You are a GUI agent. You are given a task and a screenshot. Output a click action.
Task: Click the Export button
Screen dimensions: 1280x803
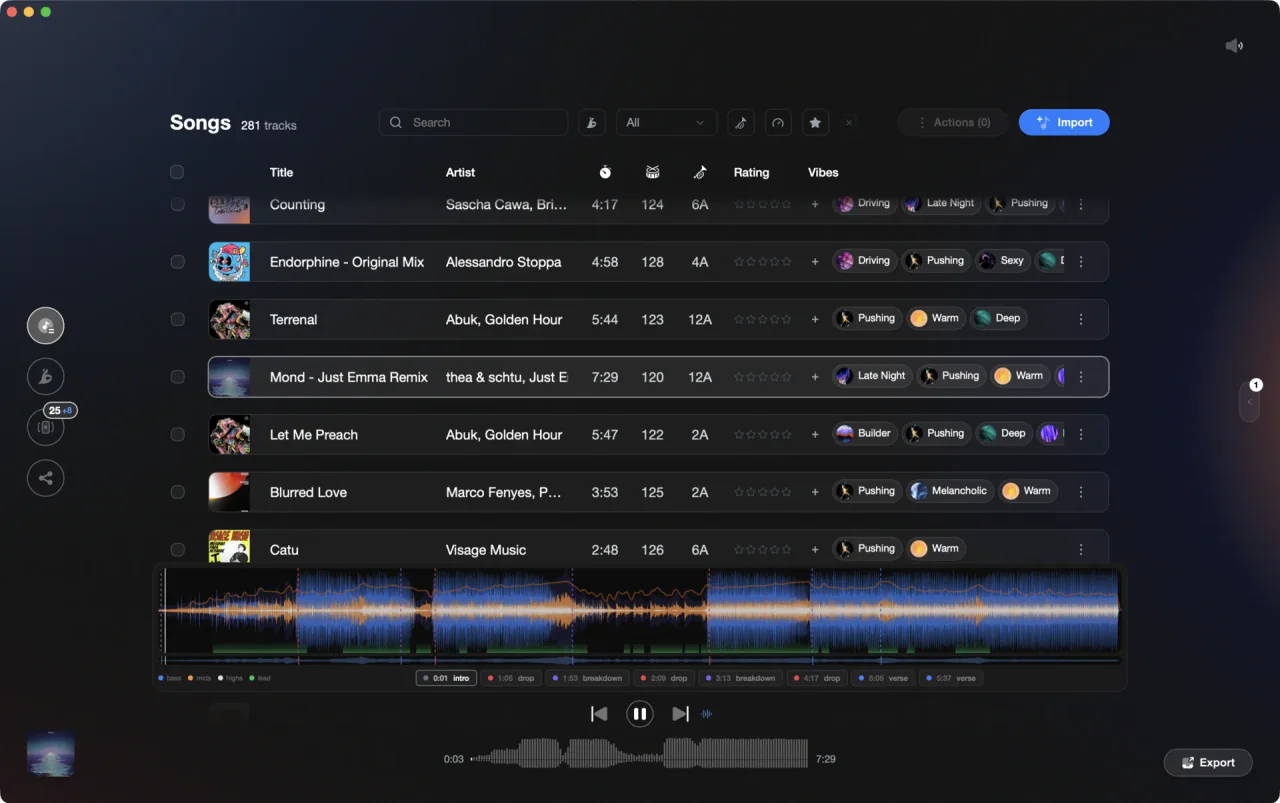click(x=1208, y=762)
